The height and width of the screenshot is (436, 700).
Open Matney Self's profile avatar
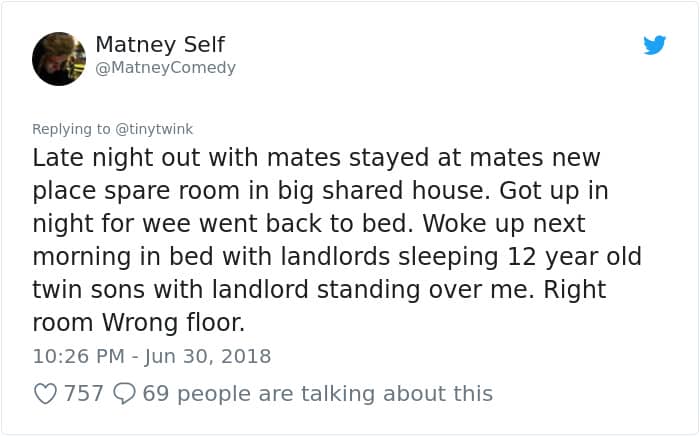(59, 58)
